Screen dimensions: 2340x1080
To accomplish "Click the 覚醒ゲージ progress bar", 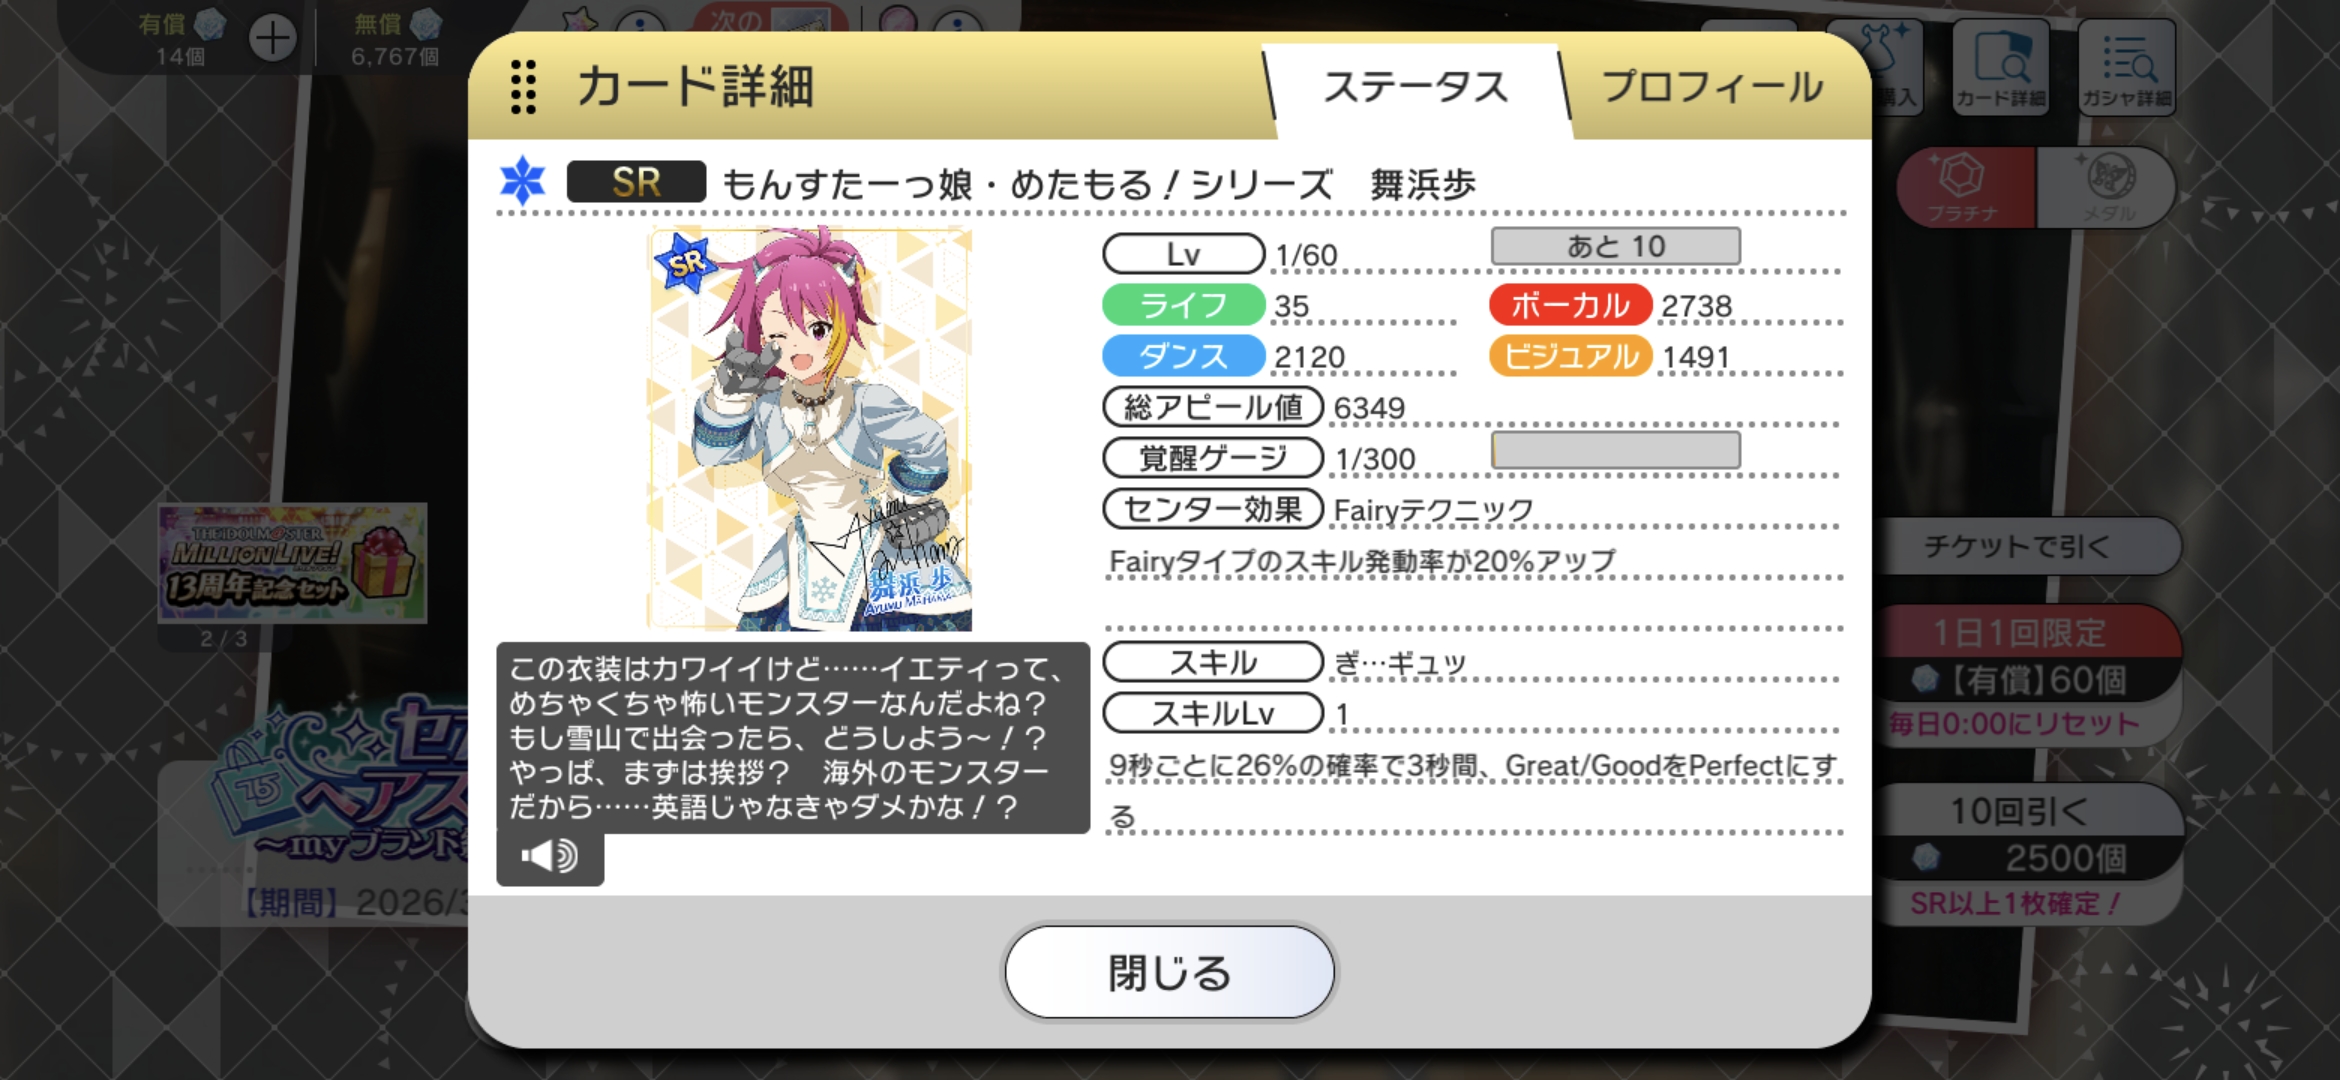I will (1615, 450).
